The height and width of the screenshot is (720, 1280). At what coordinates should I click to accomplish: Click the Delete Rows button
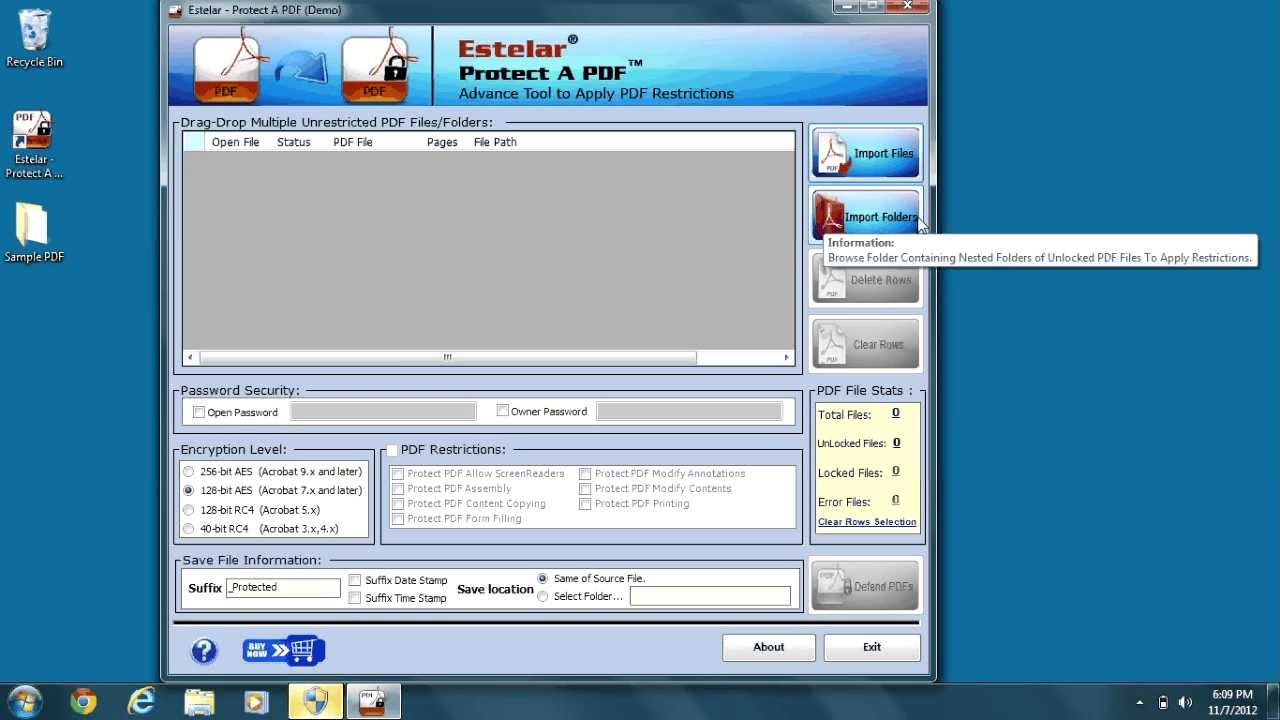[866, 280]
